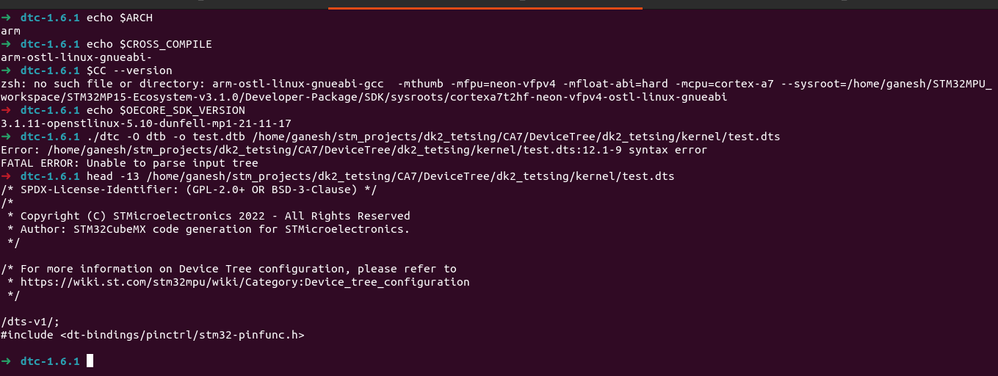Image resolution: width=998 pixels, height=376 pixels.
Task: Click the #include stm32-pinfunc.h line
Action: [x=152, y=335]
